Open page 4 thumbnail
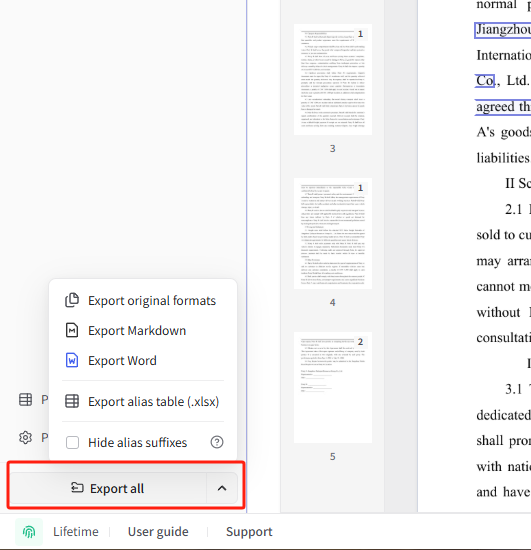The height and width of the screenshot is (550, 531). click(x=333, y=234)
